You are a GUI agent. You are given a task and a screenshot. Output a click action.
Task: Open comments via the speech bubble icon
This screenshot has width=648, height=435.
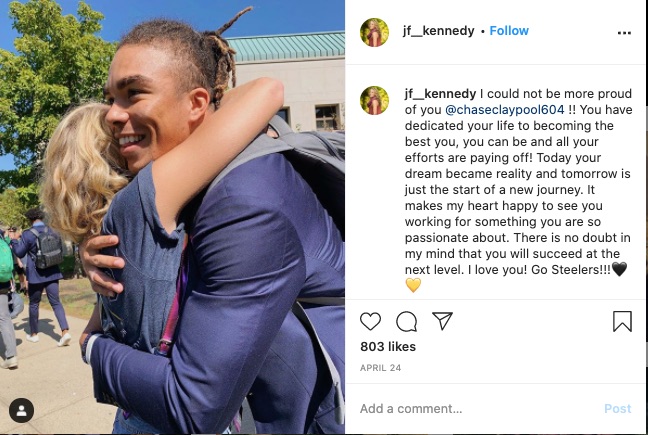click(406, 321)
